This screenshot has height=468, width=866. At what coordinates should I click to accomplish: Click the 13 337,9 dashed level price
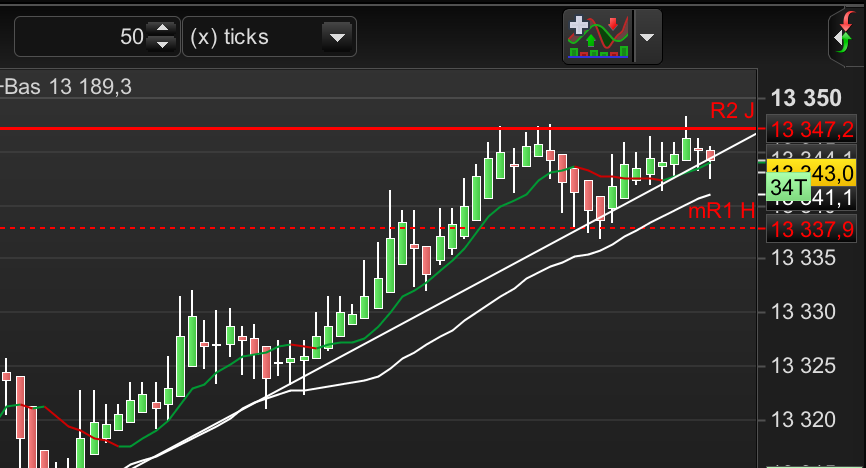[811, 229]
